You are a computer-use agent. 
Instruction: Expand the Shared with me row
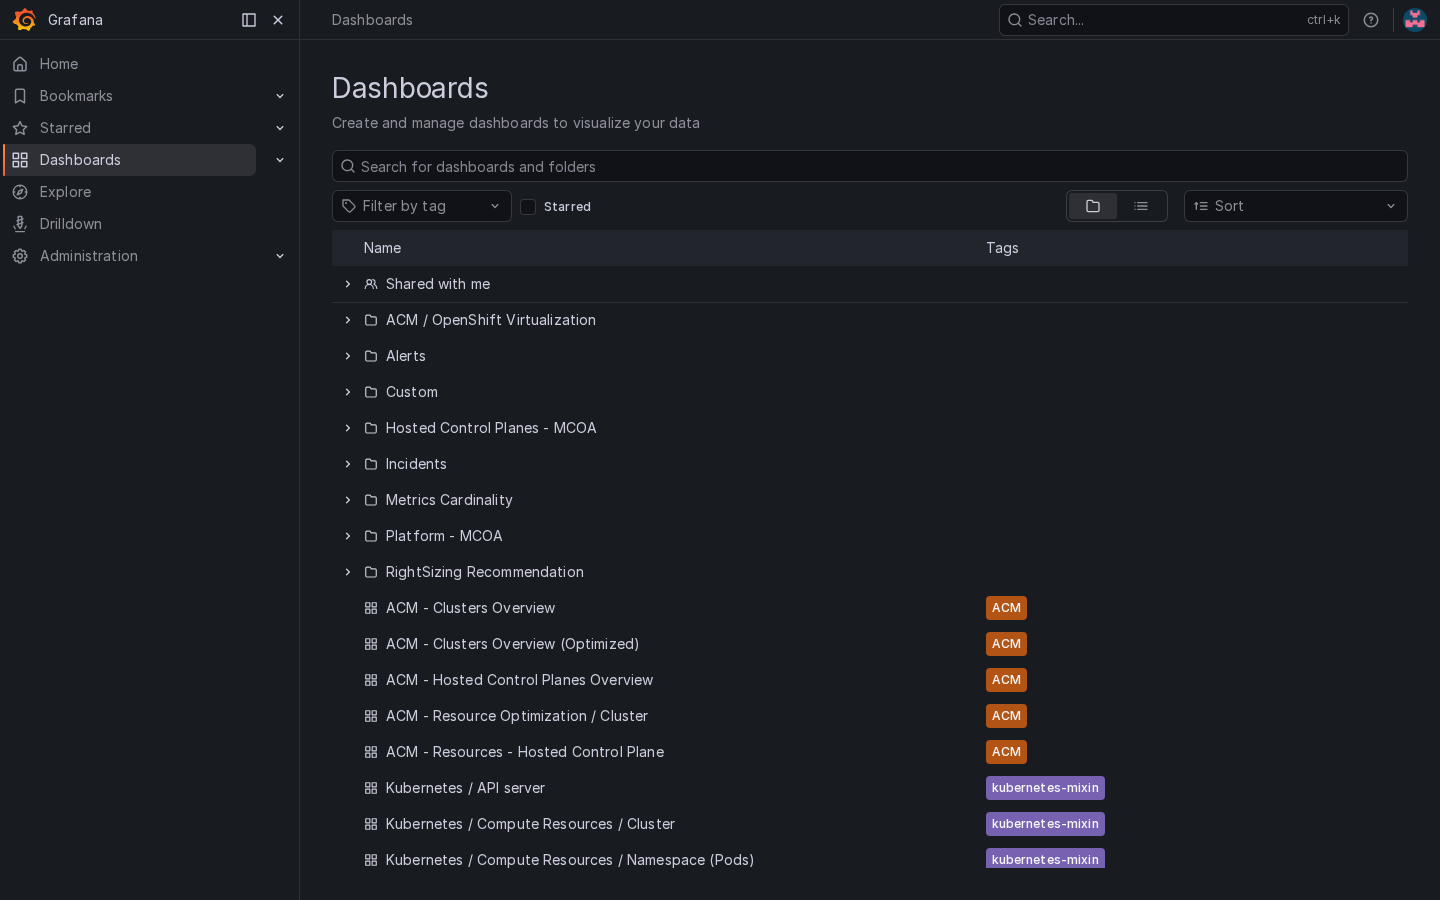(x=348, y=284)
